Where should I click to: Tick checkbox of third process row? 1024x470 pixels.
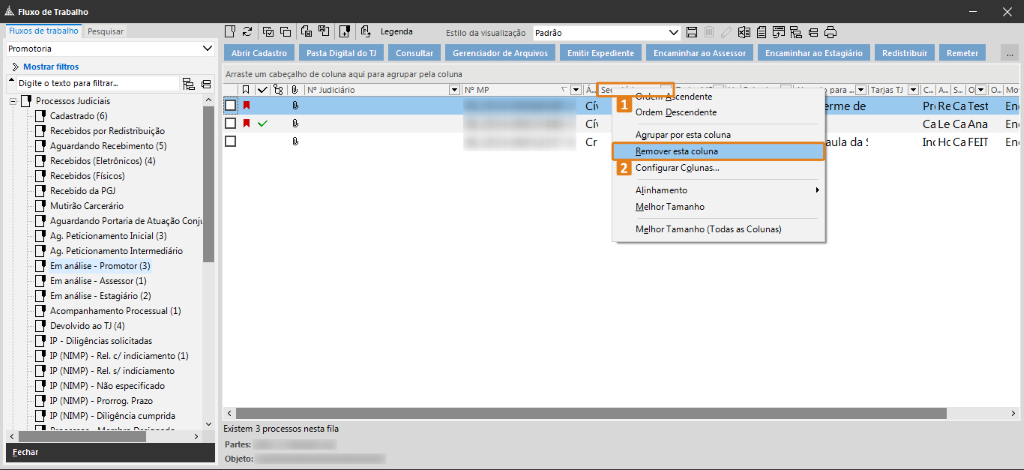point(231,141)
